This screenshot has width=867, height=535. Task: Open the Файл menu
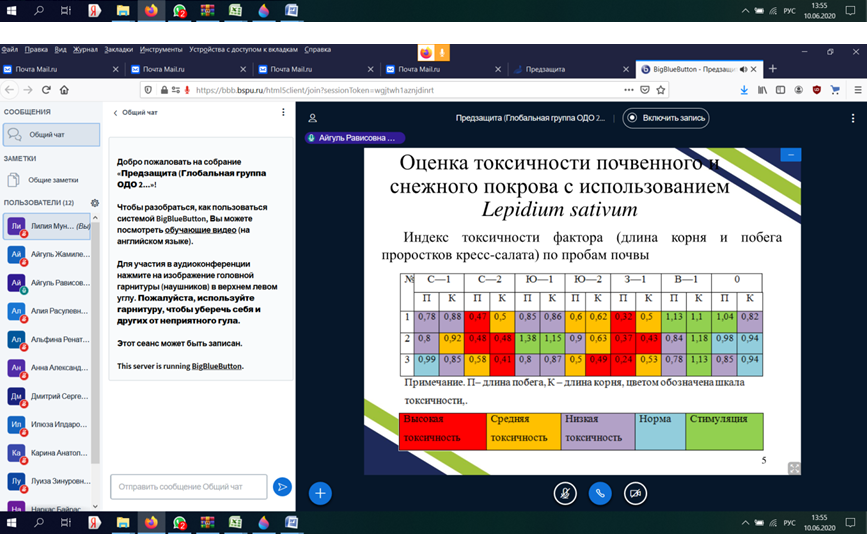(9, 49)
